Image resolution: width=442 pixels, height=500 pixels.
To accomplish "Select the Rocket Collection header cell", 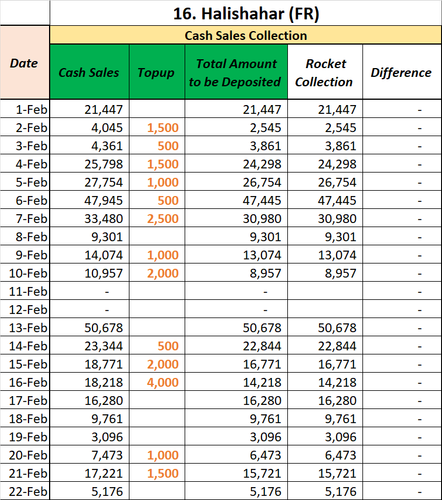I will click(325, 72).
